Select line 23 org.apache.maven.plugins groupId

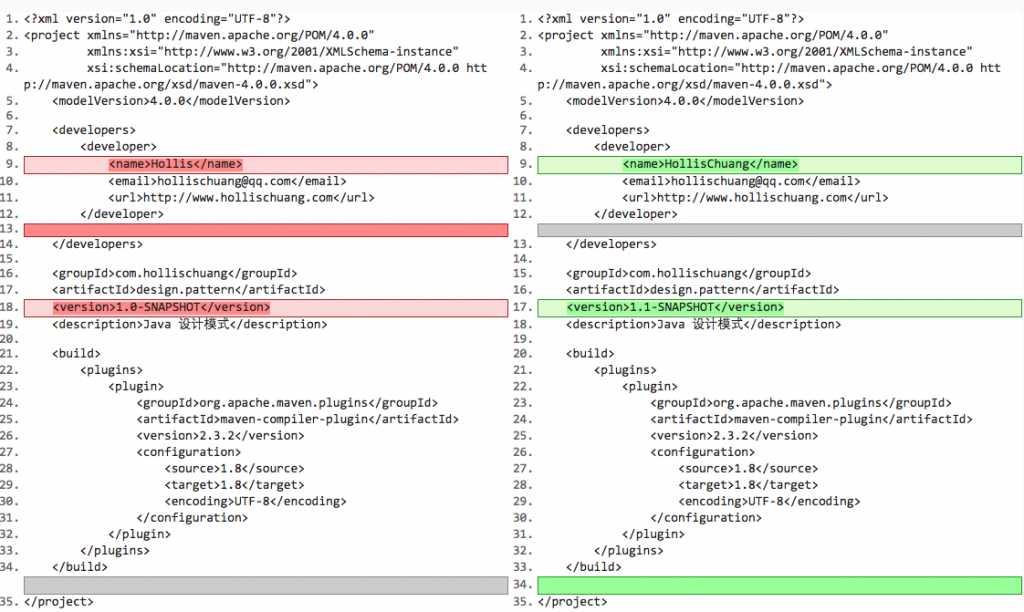(801, 403)
